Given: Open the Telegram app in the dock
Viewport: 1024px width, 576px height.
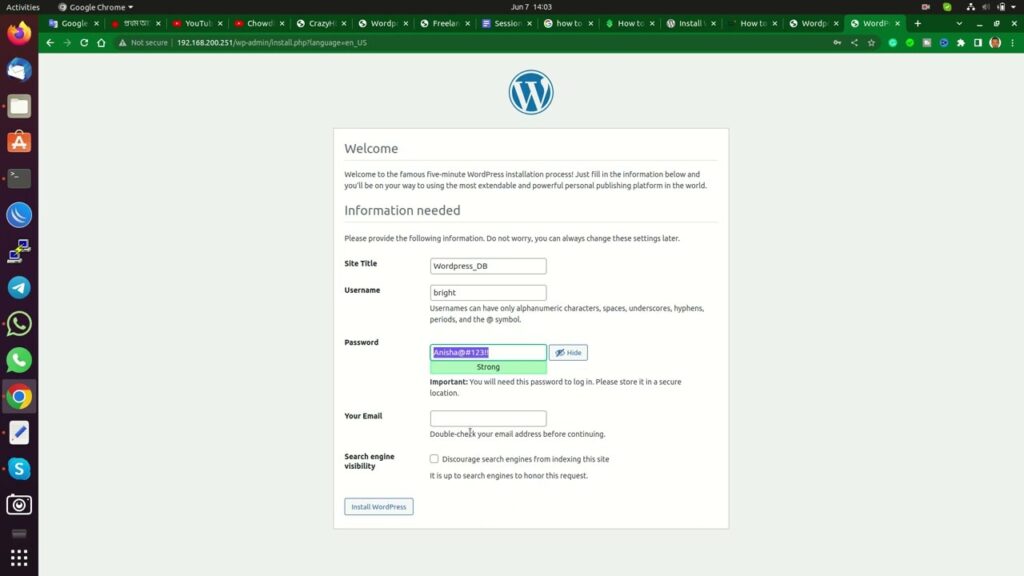Looking at the screenshot, I should click(19, 287).
